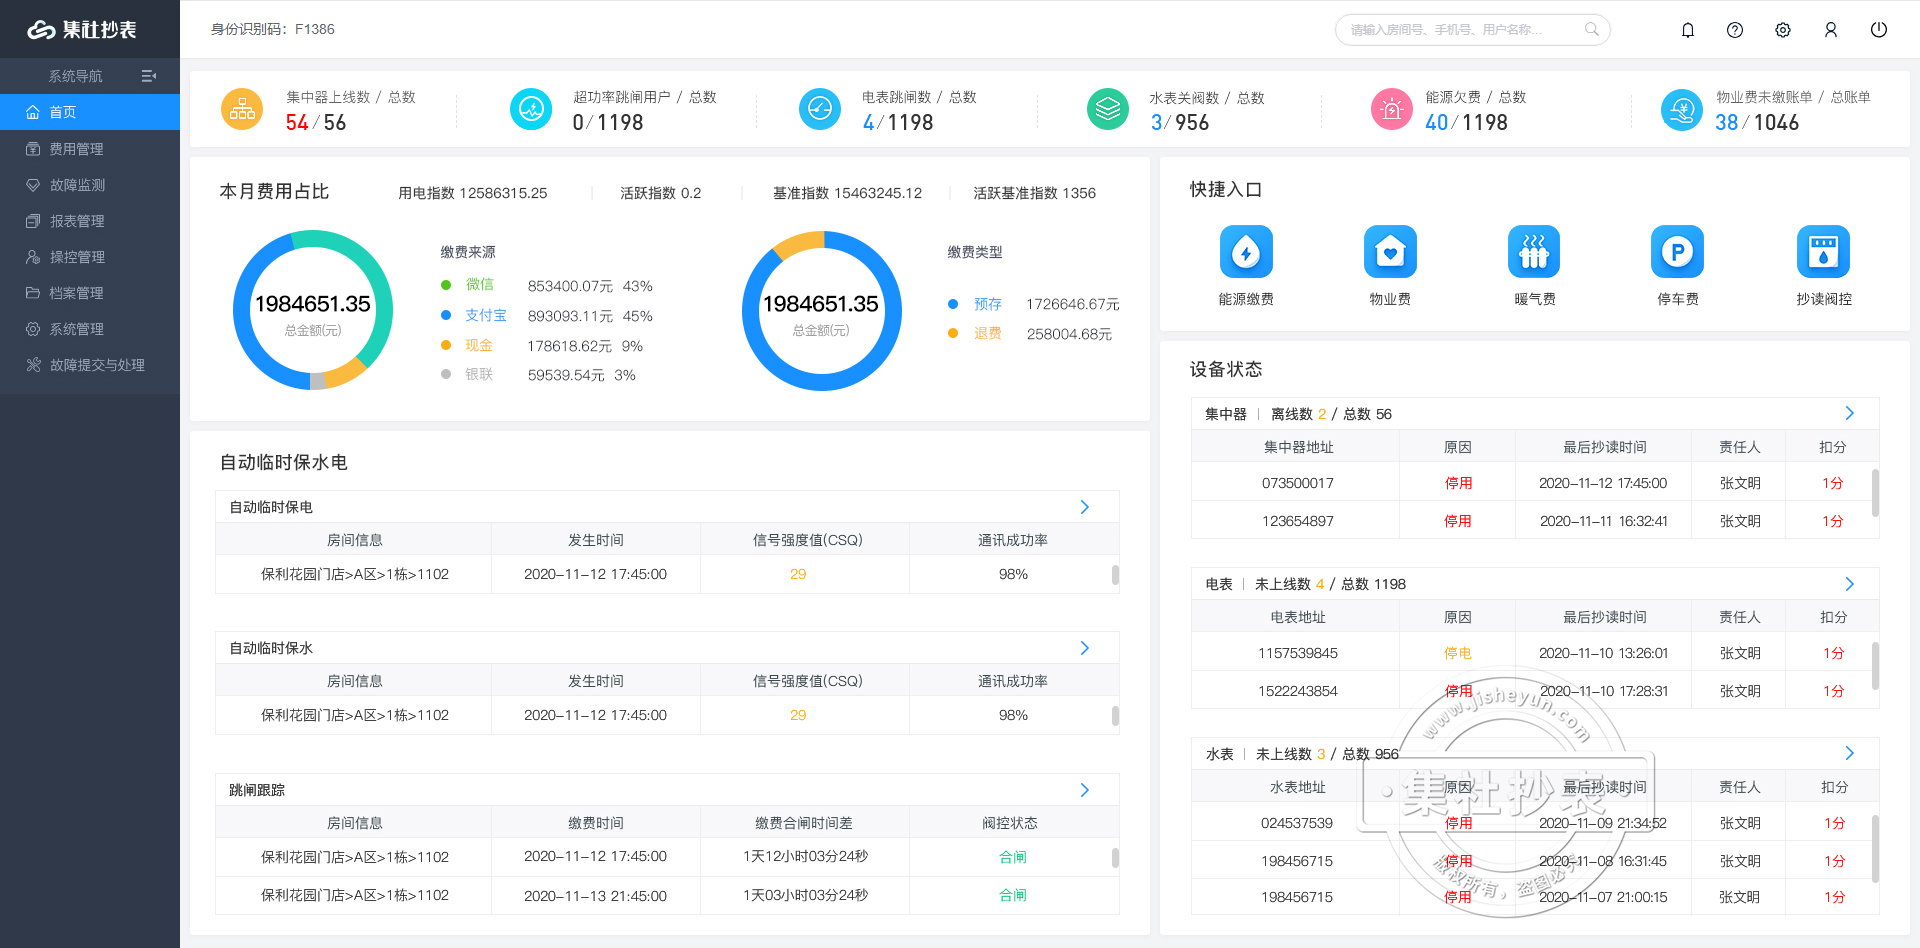Collapse the 系统导航 sidebar menu
This screenshot has width=1920, height=948.
[x=149, y=76]
